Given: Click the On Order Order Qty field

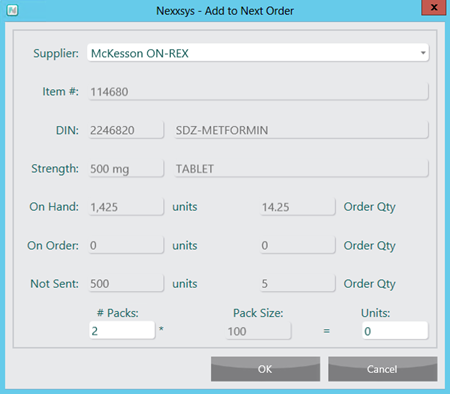Looking at the screenshot, I should [x=298, y=245].
